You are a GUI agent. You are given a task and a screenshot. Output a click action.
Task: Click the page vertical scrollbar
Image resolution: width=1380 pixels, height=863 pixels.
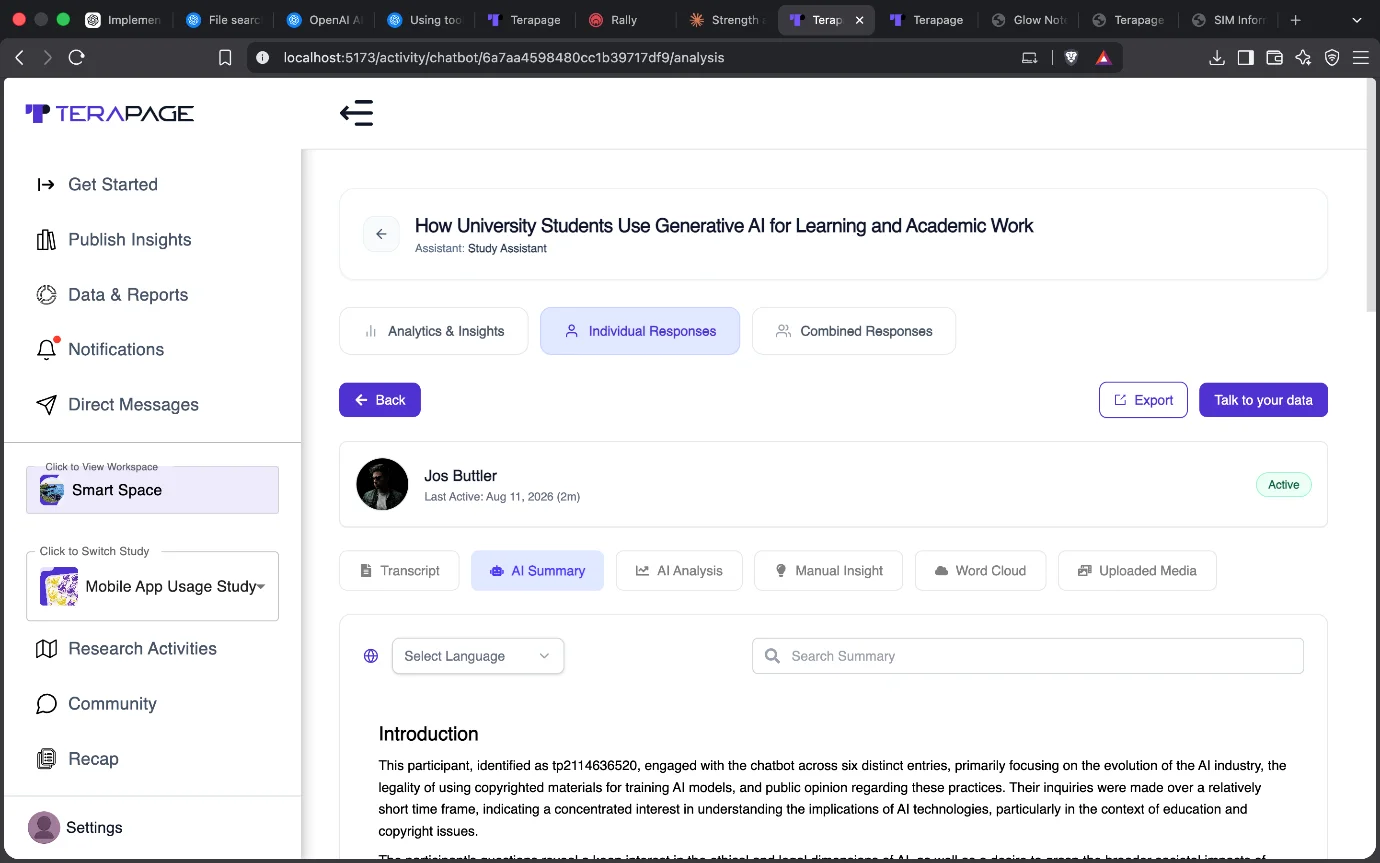(1370, 195)
